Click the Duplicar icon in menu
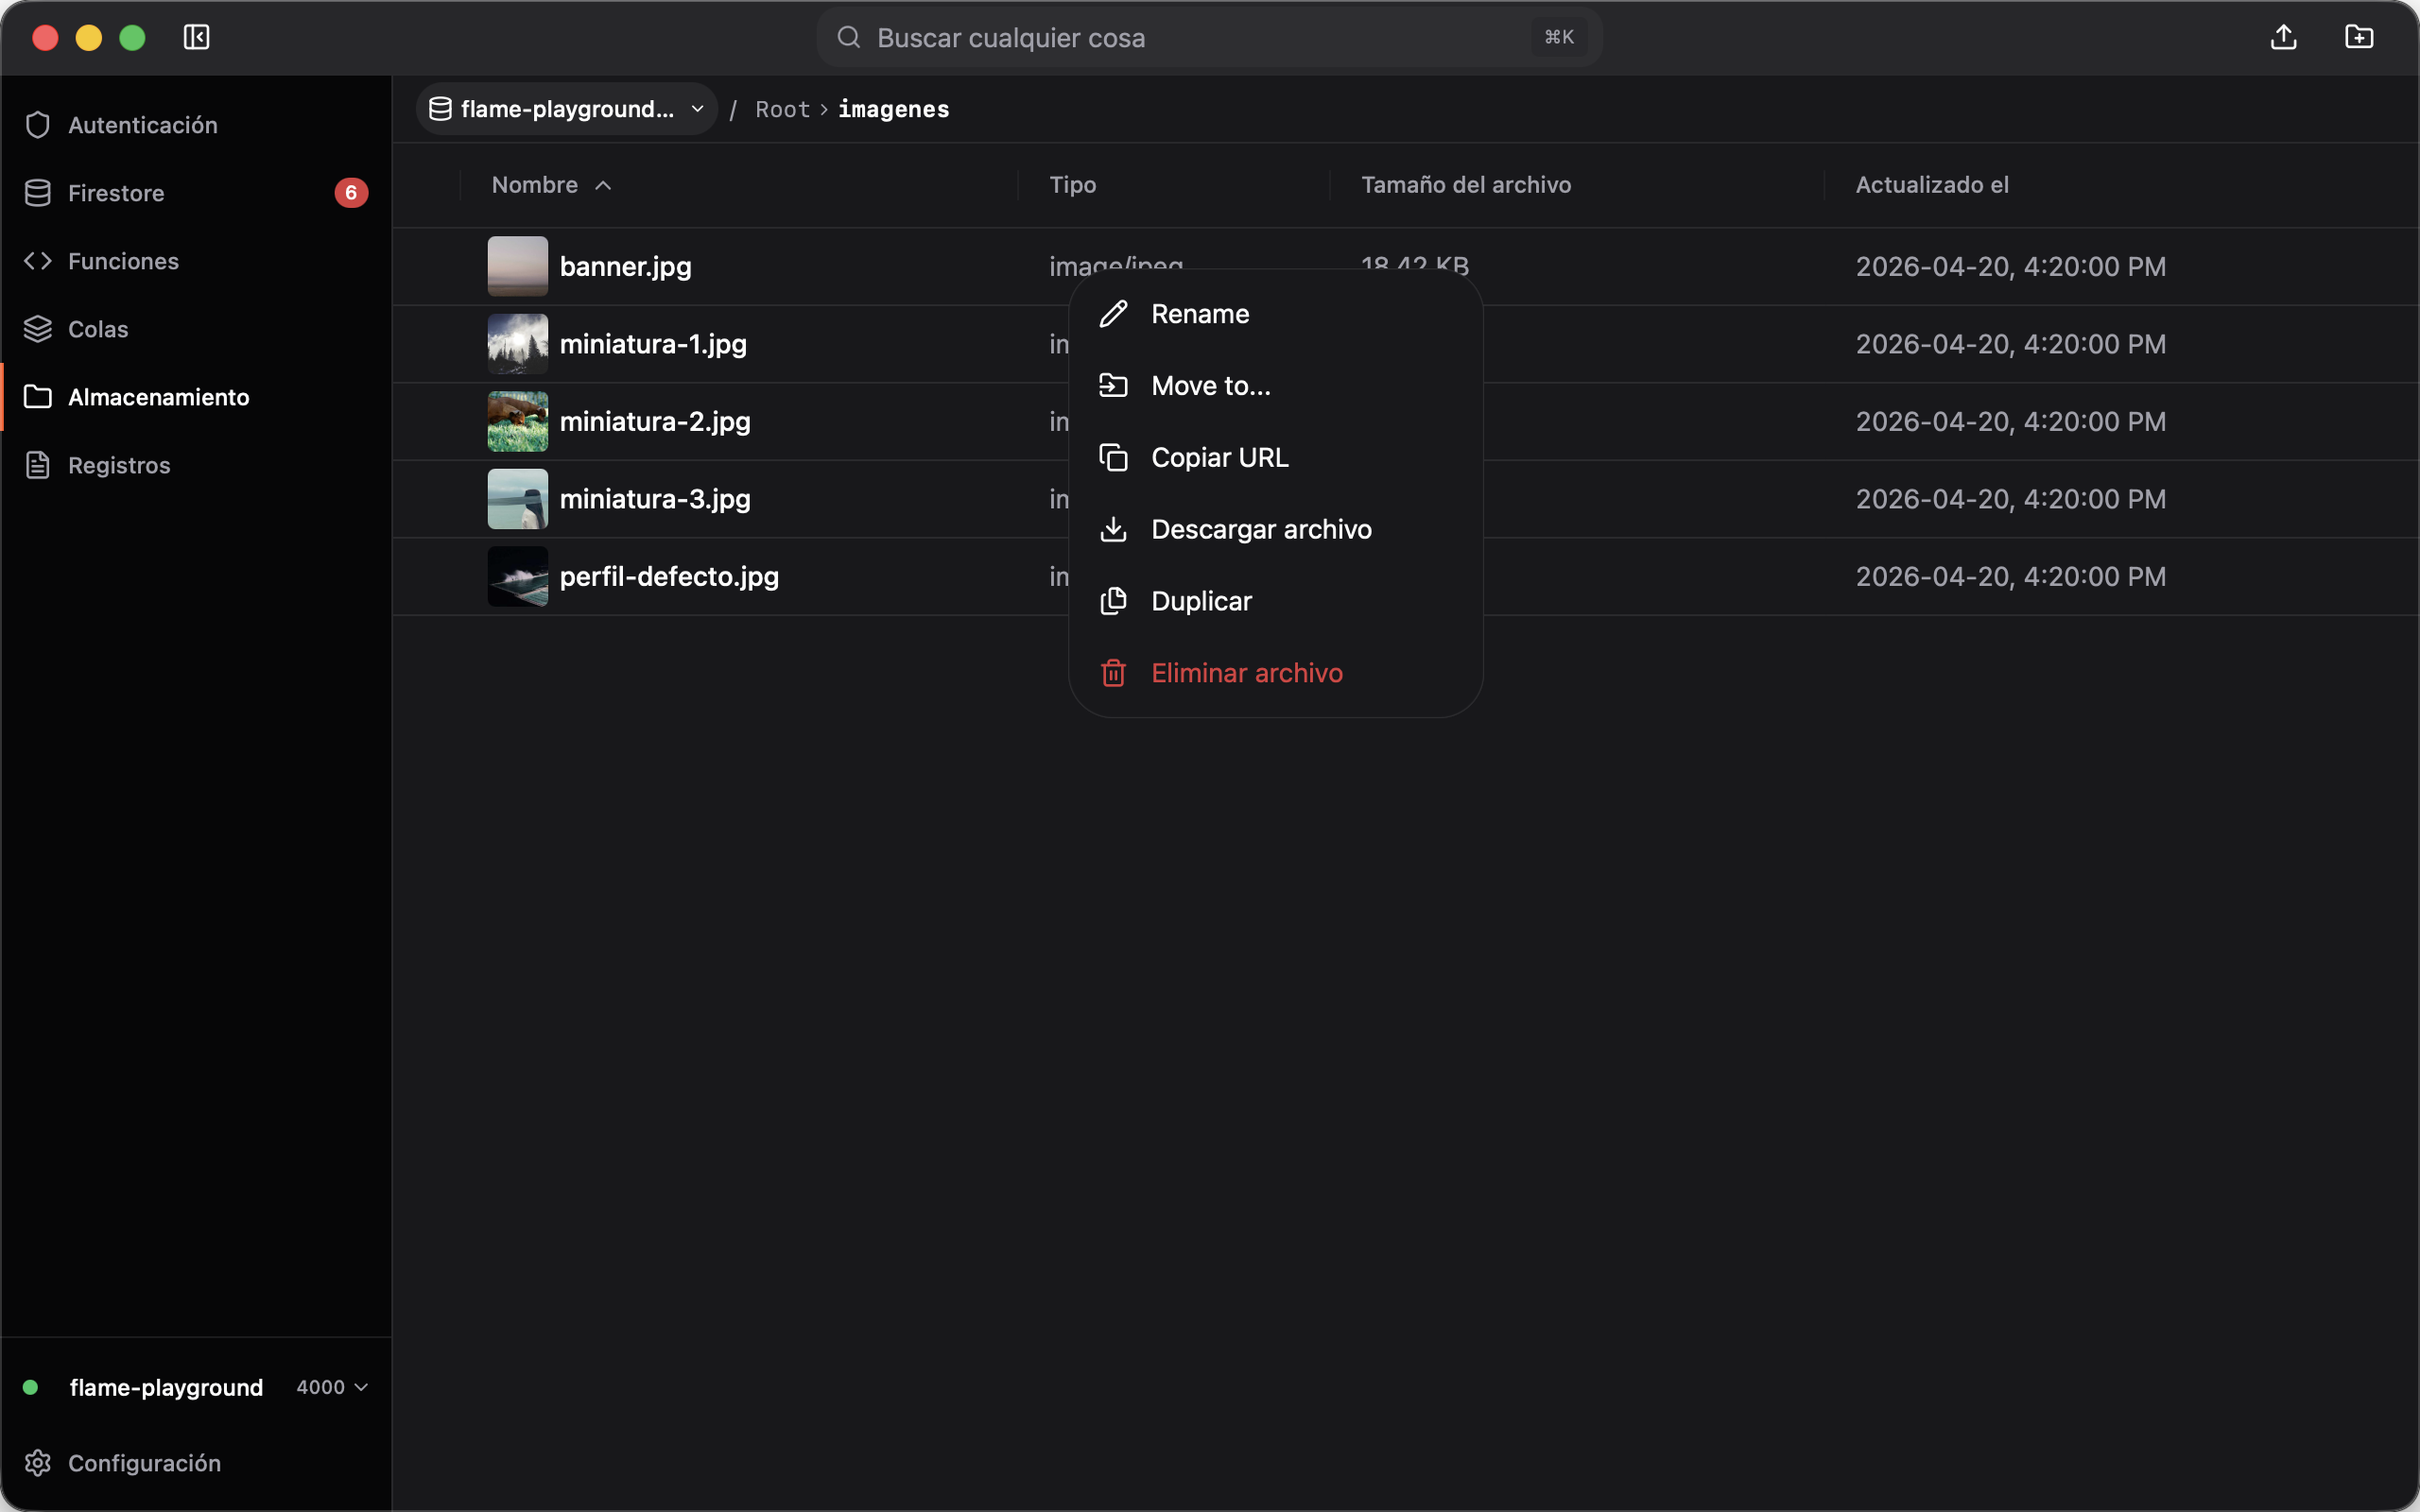 tap(1113, 601)
